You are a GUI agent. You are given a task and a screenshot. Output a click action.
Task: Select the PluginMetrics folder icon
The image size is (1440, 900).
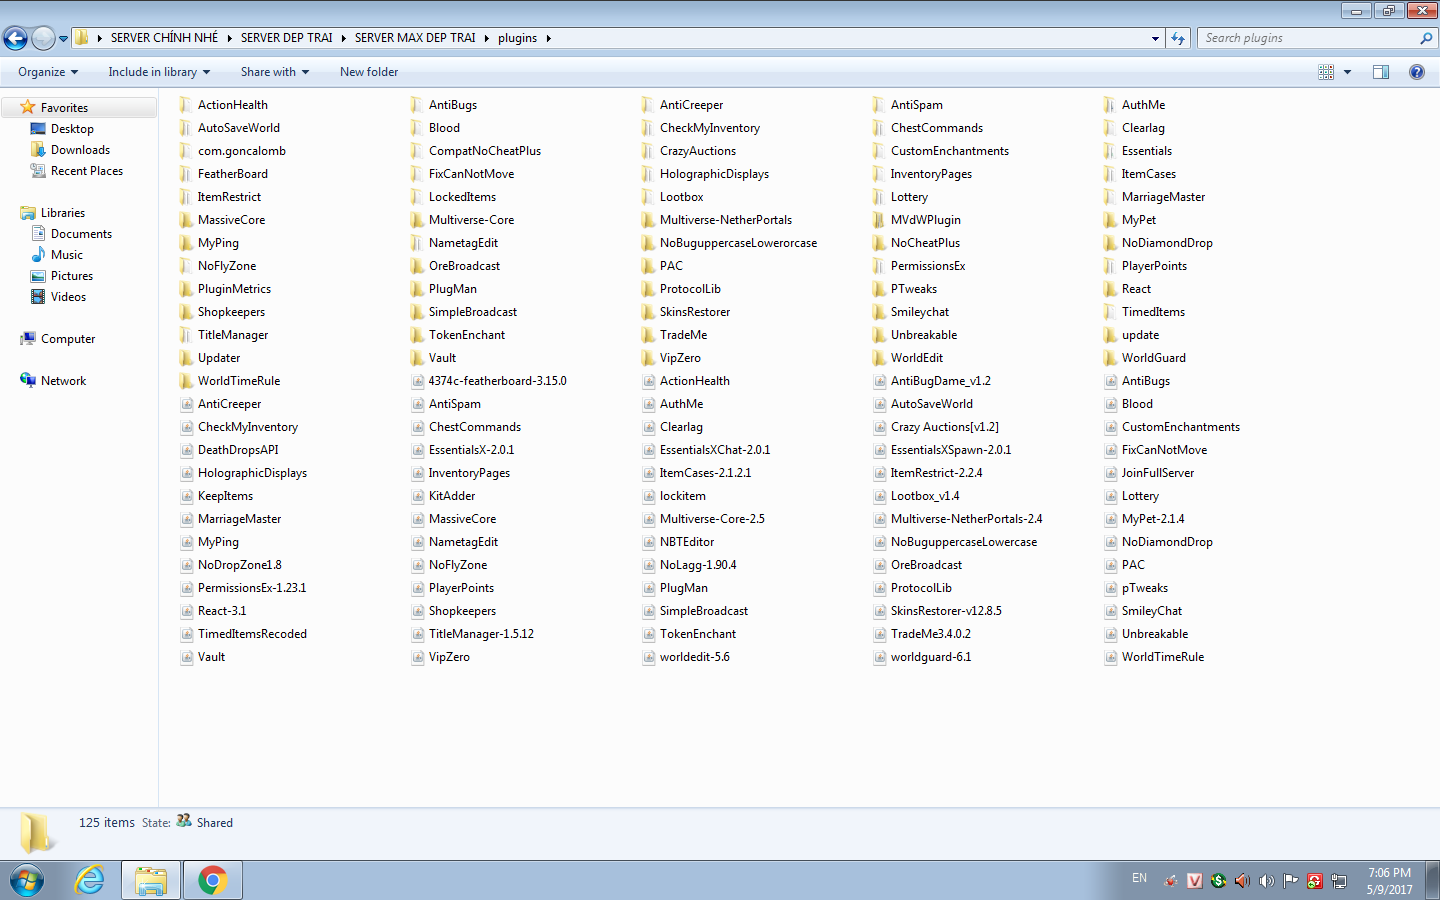(x=185, y=289)
